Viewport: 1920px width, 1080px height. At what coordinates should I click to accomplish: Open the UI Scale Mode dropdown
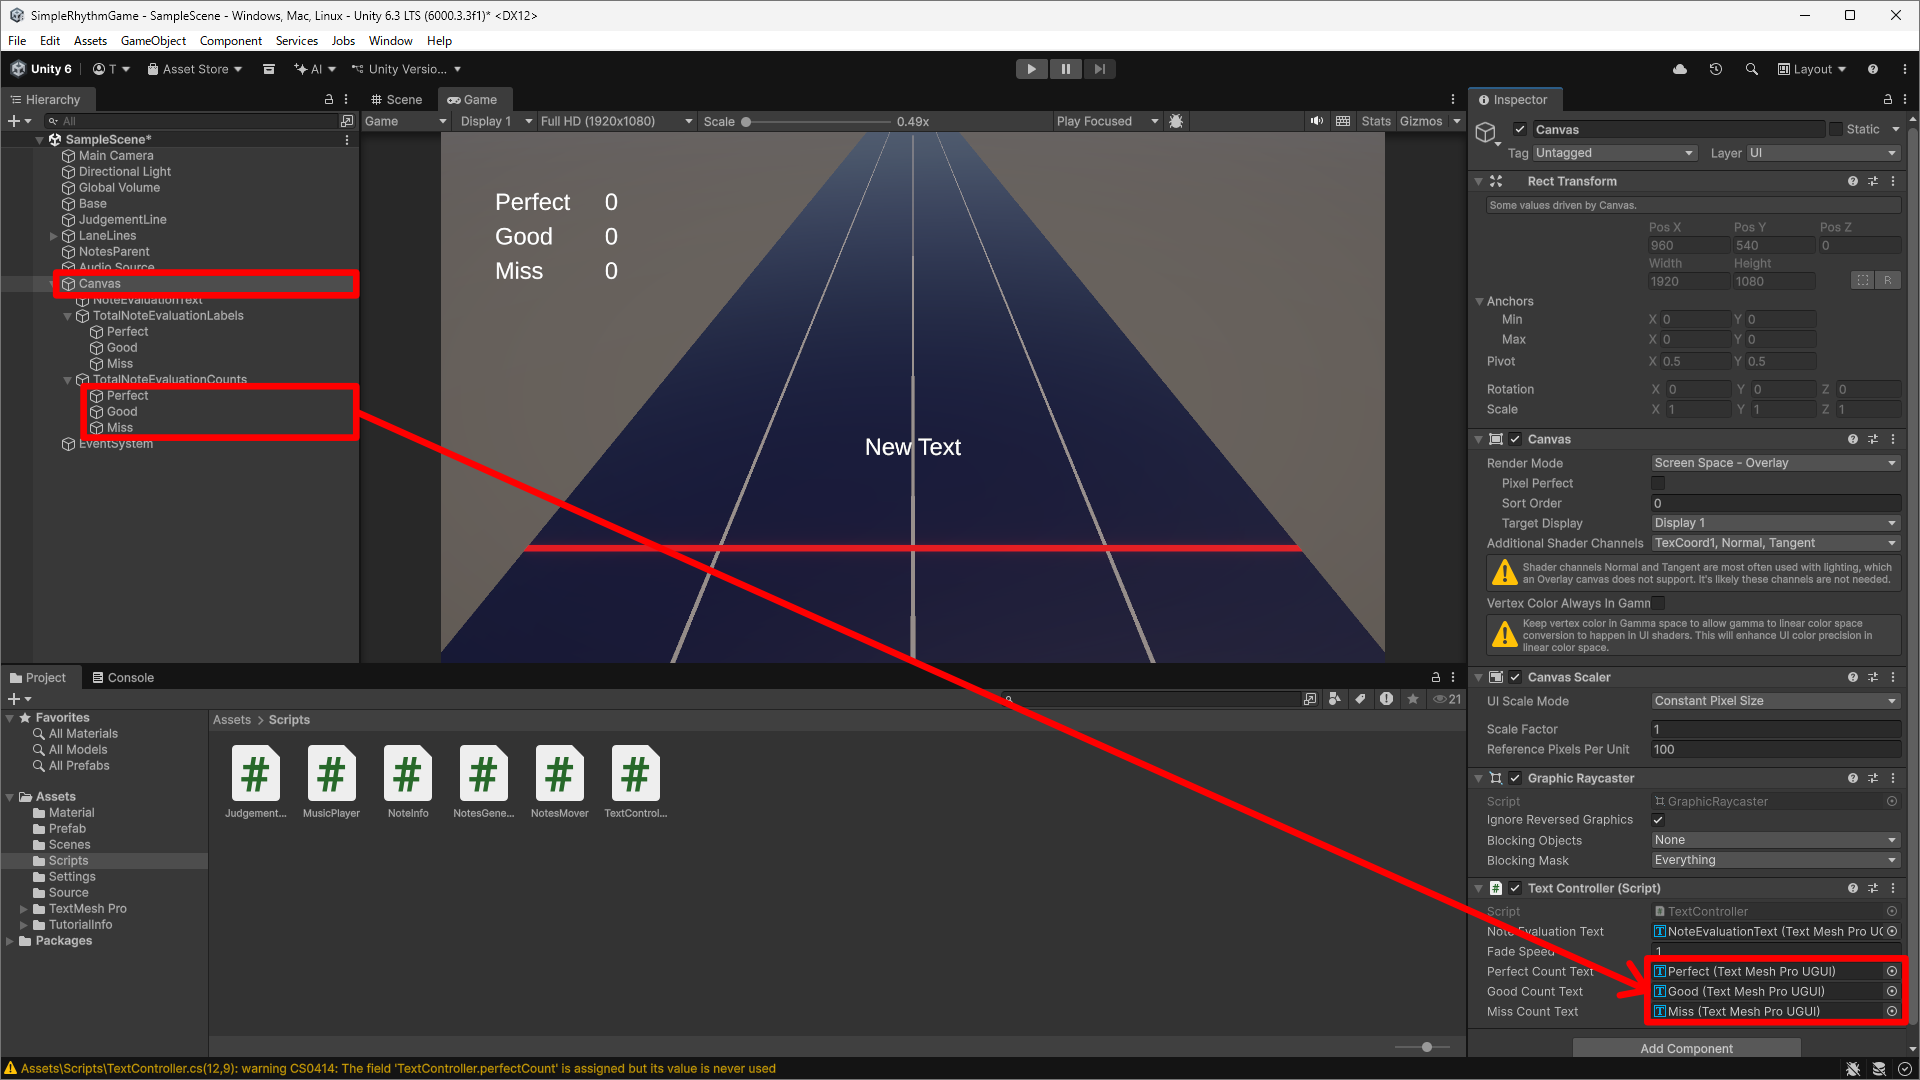point(1774,701)
